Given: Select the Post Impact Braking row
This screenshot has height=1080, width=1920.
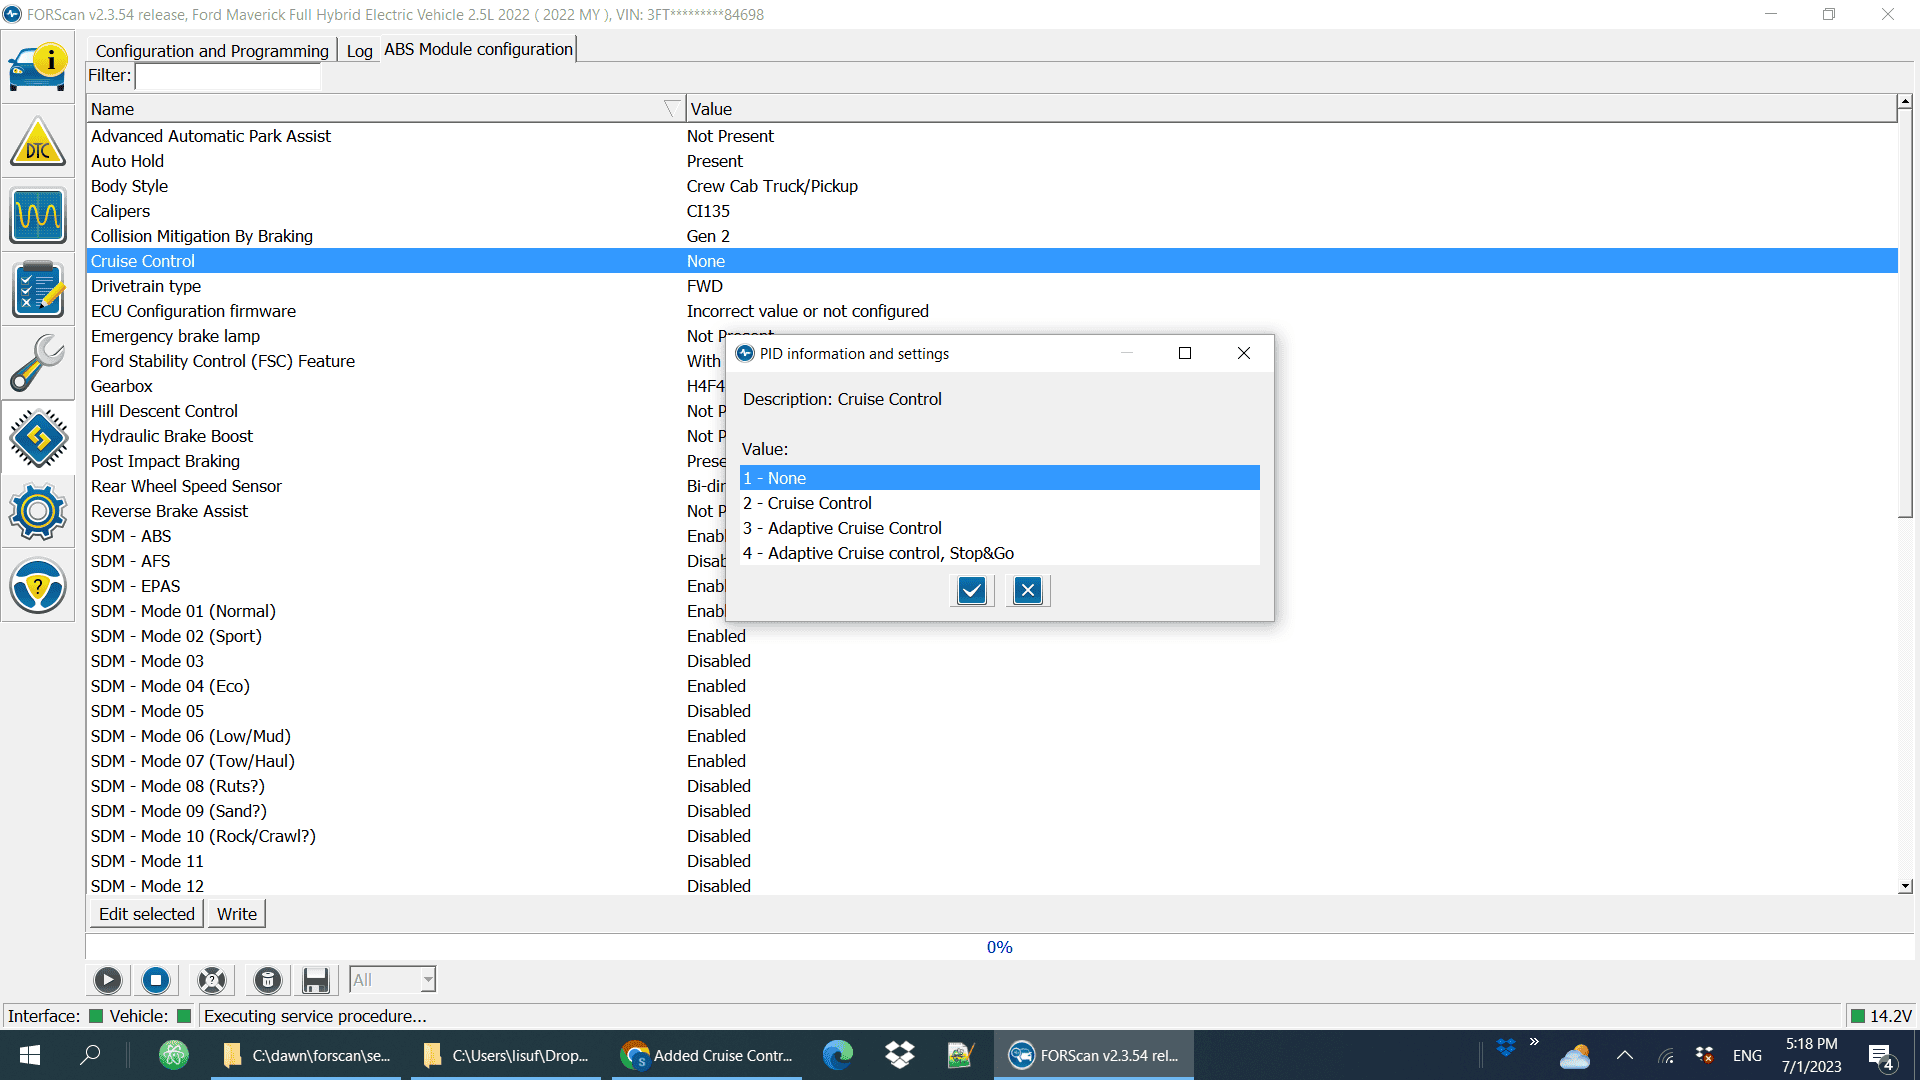Looking at the screenshot, I should (x=405, y=461).
